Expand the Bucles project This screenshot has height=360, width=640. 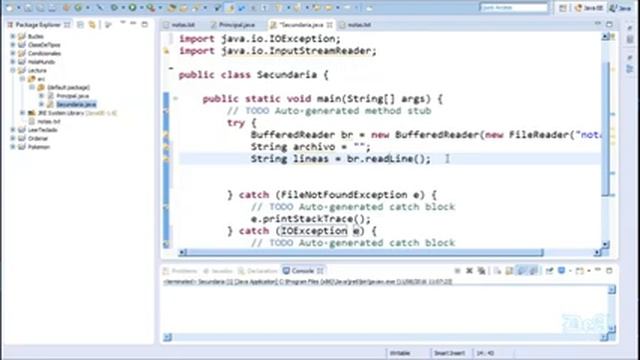(13, 36)
